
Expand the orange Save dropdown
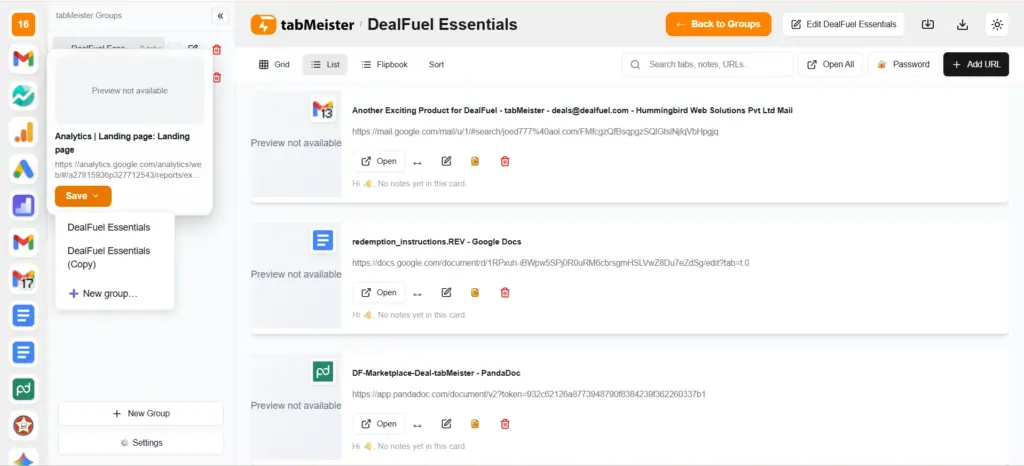pos(83,196)
